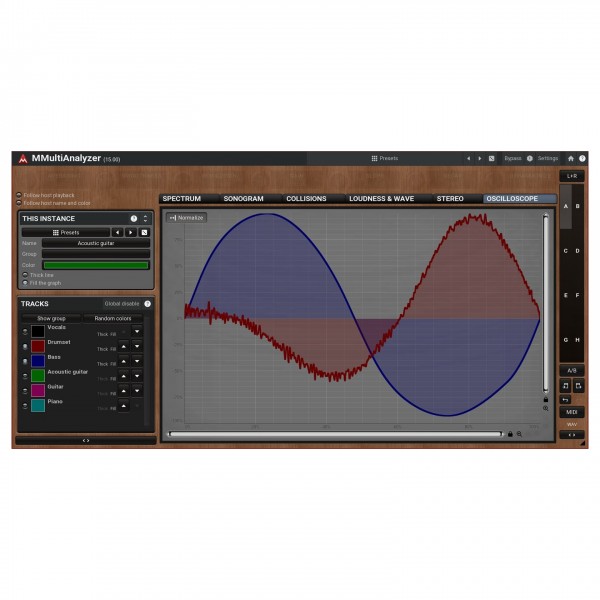This screenshot has width=600, height=600.
Task: Toggle visibility of the Vocals track
Action: click(25, 332)
